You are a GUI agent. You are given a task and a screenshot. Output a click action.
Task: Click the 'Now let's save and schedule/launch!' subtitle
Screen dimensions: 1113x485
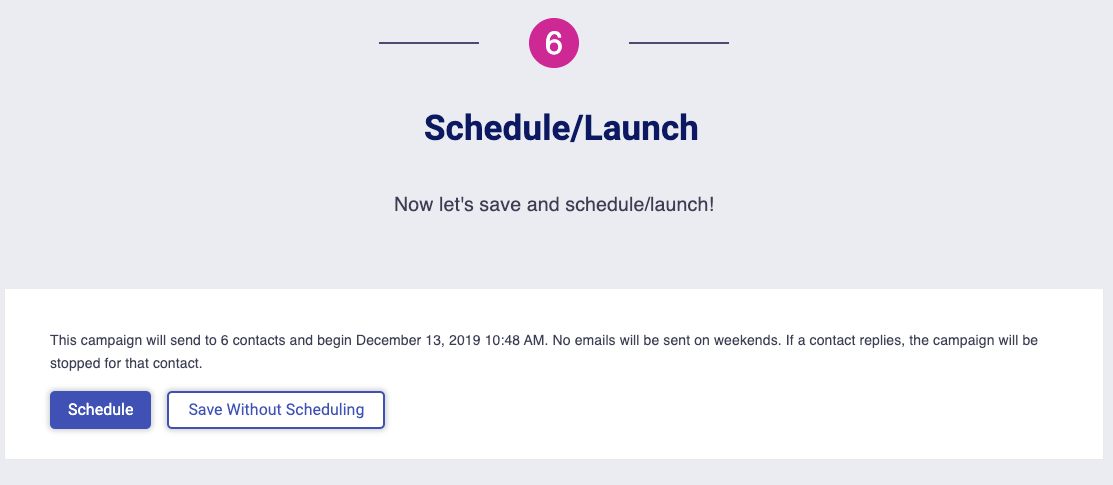tap(554, 205)
